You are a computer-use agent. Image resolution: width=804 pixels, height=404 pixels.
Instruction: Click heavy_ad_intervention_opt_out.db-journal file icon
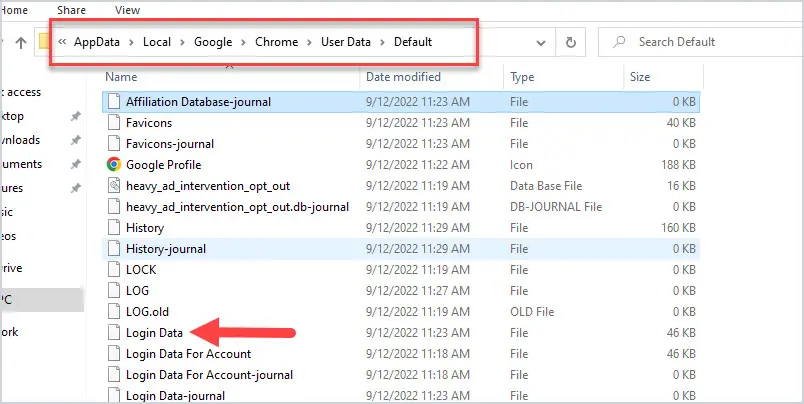click(x=114, y=207)
